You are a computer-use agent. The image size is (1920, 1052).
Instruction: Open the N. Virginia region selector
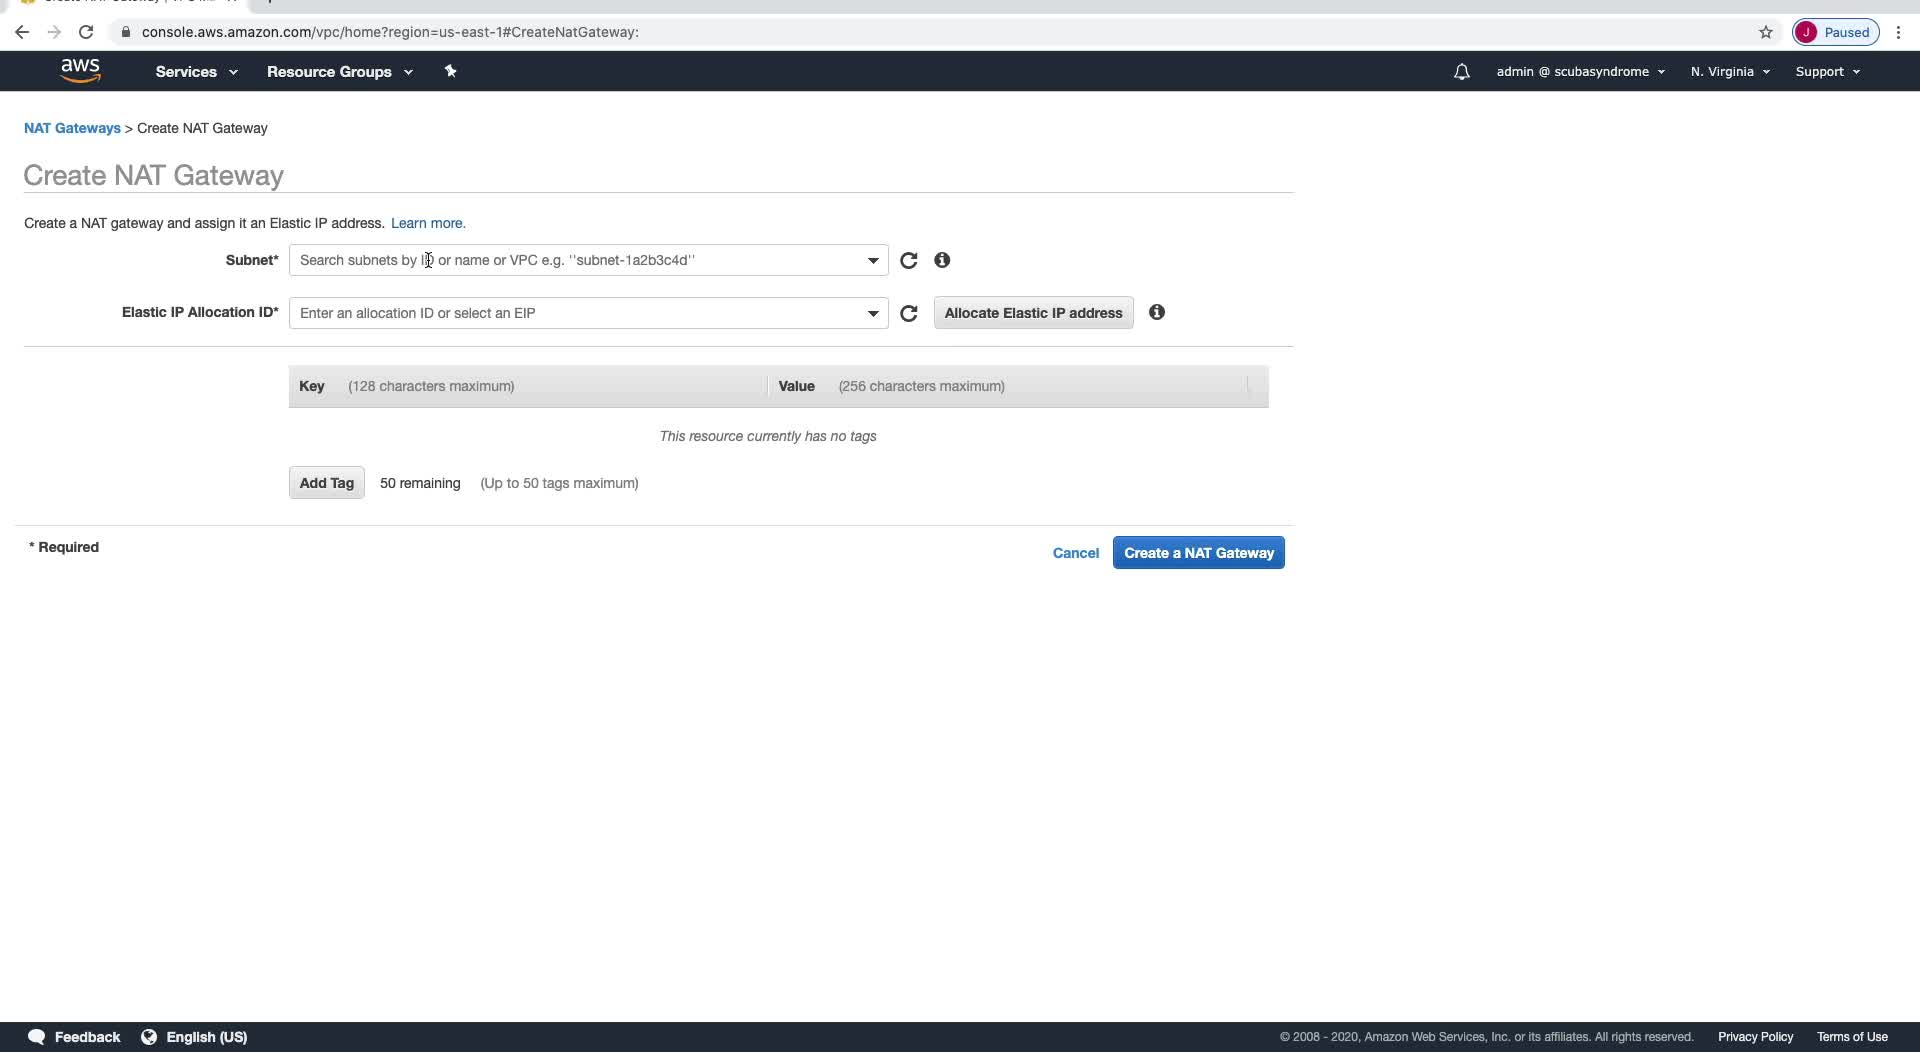1730,72
